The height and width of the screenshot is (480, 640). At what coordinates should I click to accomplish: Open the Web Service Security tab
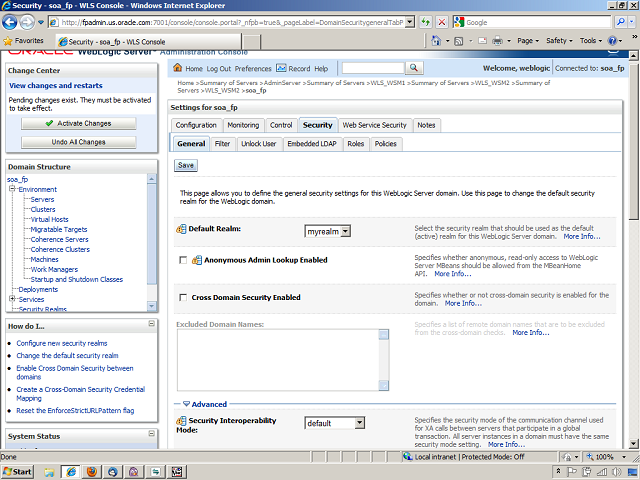coord(374,125)
